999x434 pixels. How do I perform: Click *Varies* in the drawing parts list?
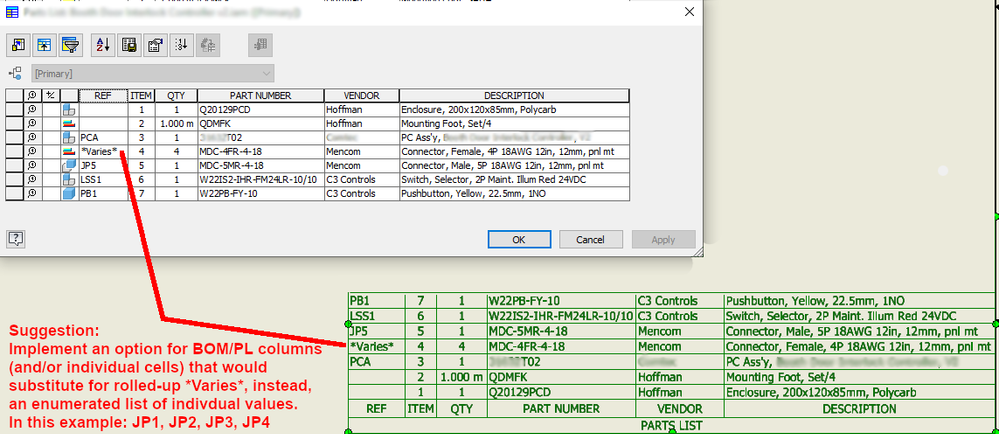click(372, 347)
